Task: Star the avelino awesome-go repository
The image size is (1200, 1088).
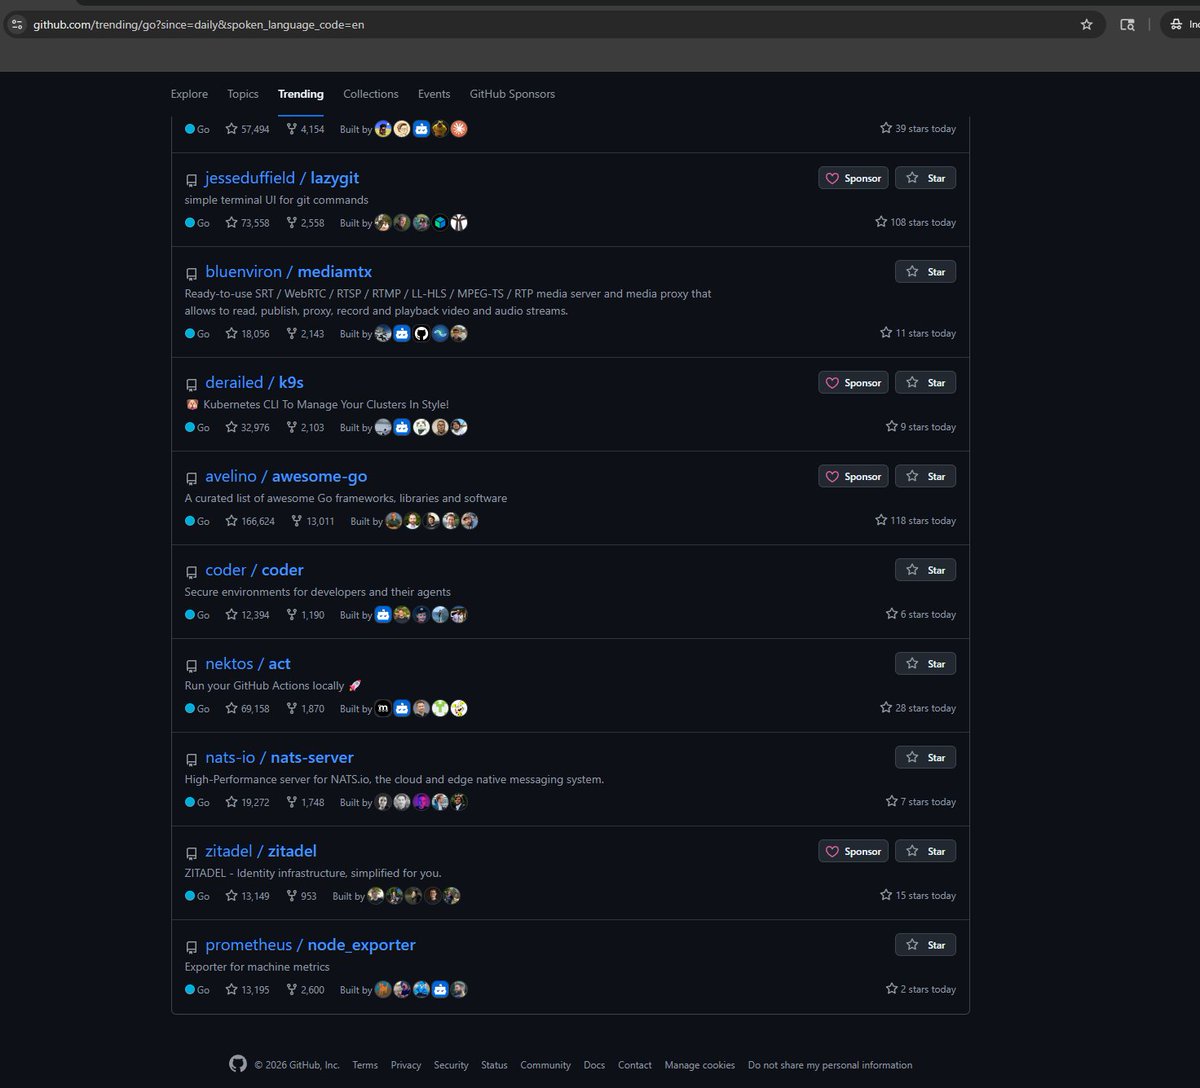Action: click(x=925, y=477)
